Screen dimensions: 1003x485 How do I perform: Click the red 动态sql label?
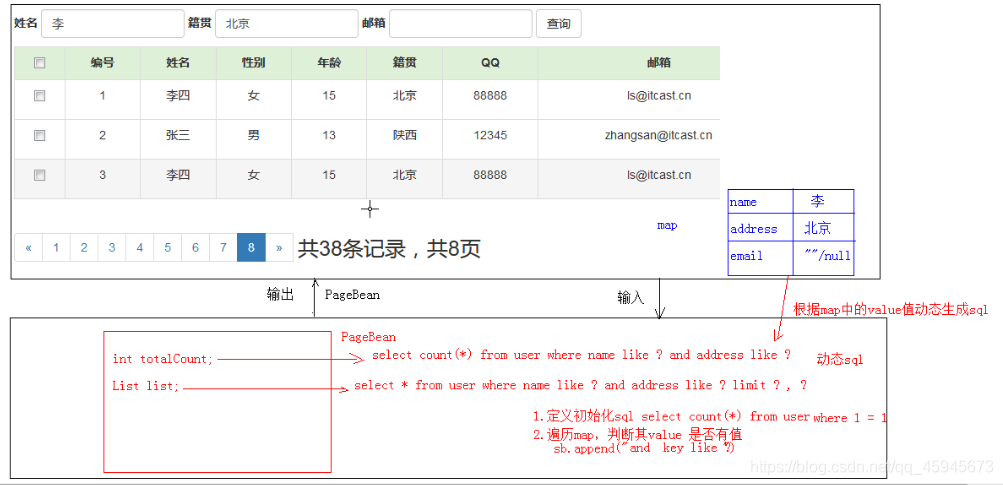[840, 360]
